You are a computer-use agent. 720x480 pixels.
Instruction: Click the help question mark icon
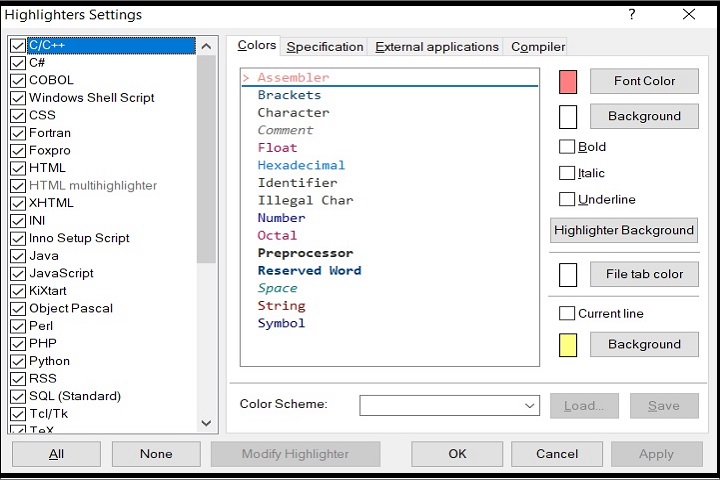point(632,15)
